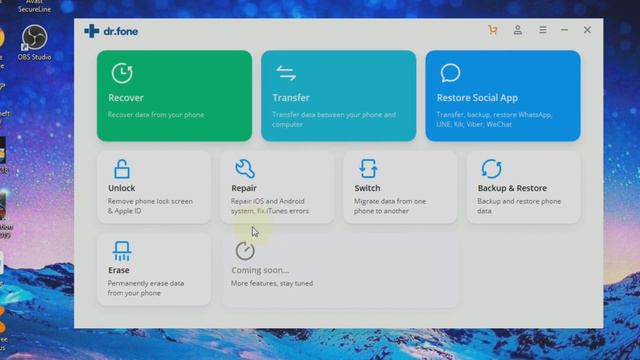Screen dimensions: 640x360
Task: Select the Transfer title text
Action: [x=291, y=98]
